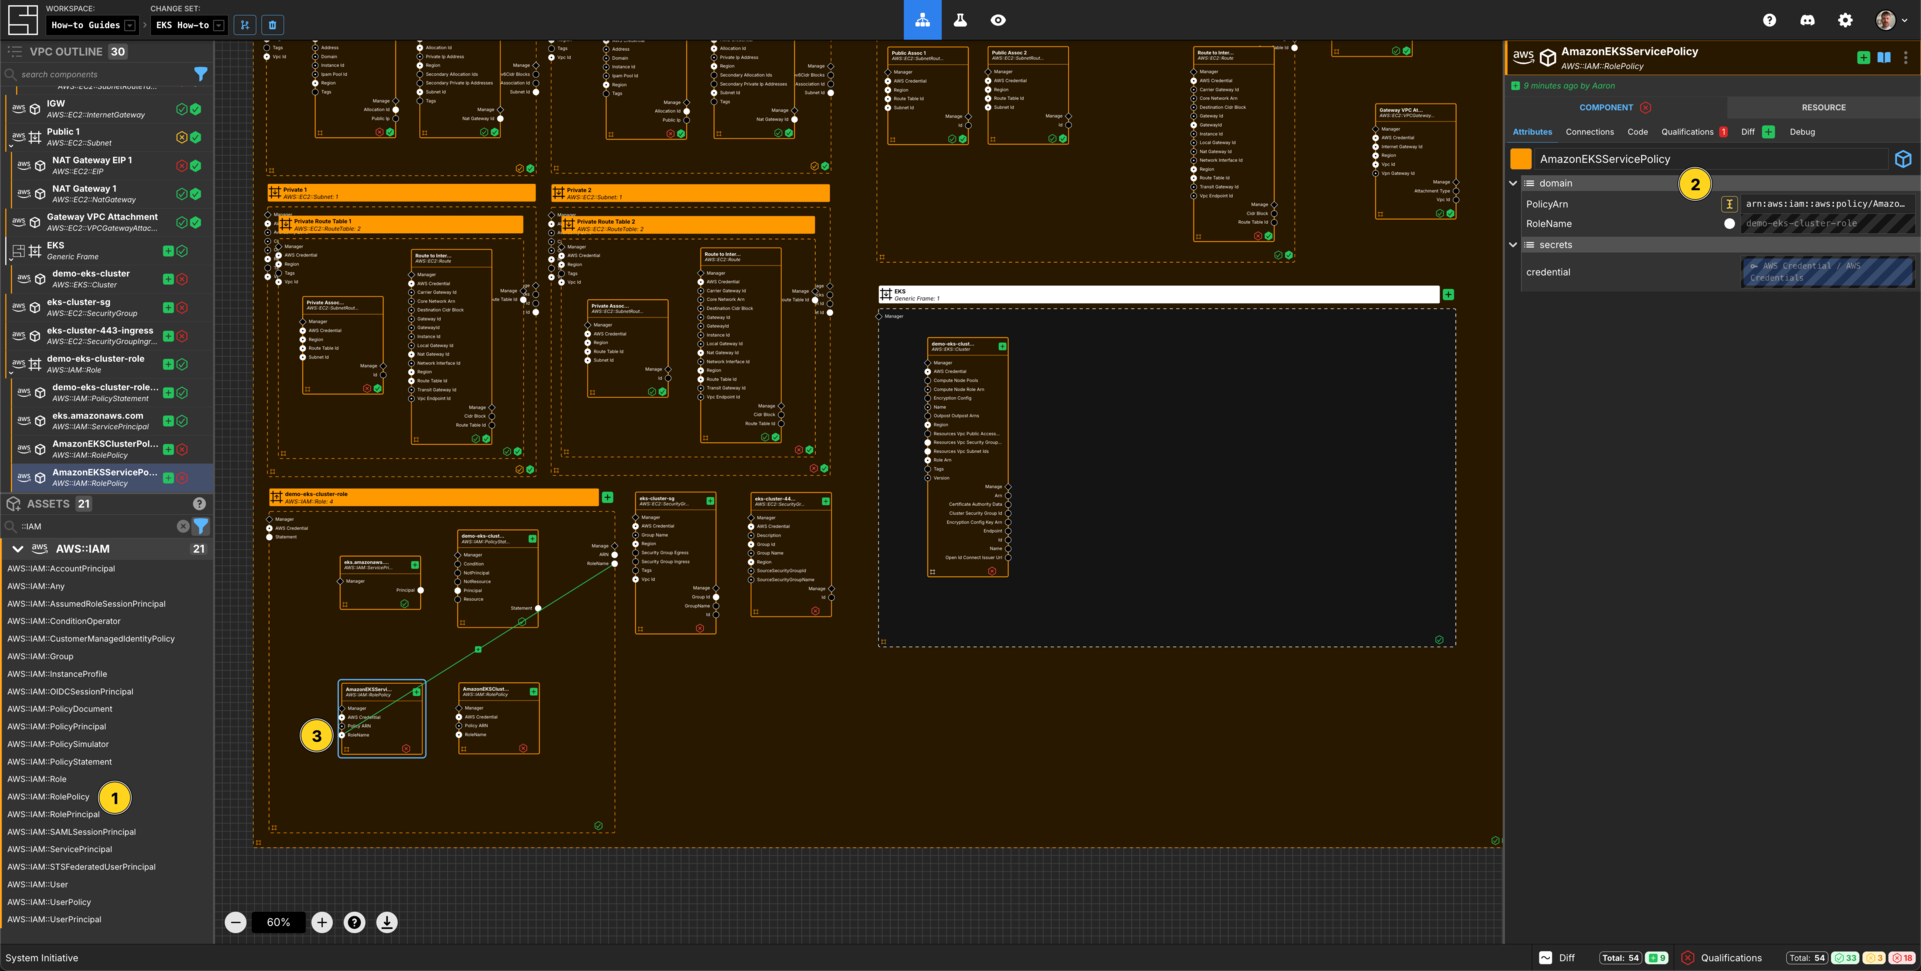Click the VPC Outline filter funnel
The width and height of the screenshot is (1921, 971).
pos(201,74)
